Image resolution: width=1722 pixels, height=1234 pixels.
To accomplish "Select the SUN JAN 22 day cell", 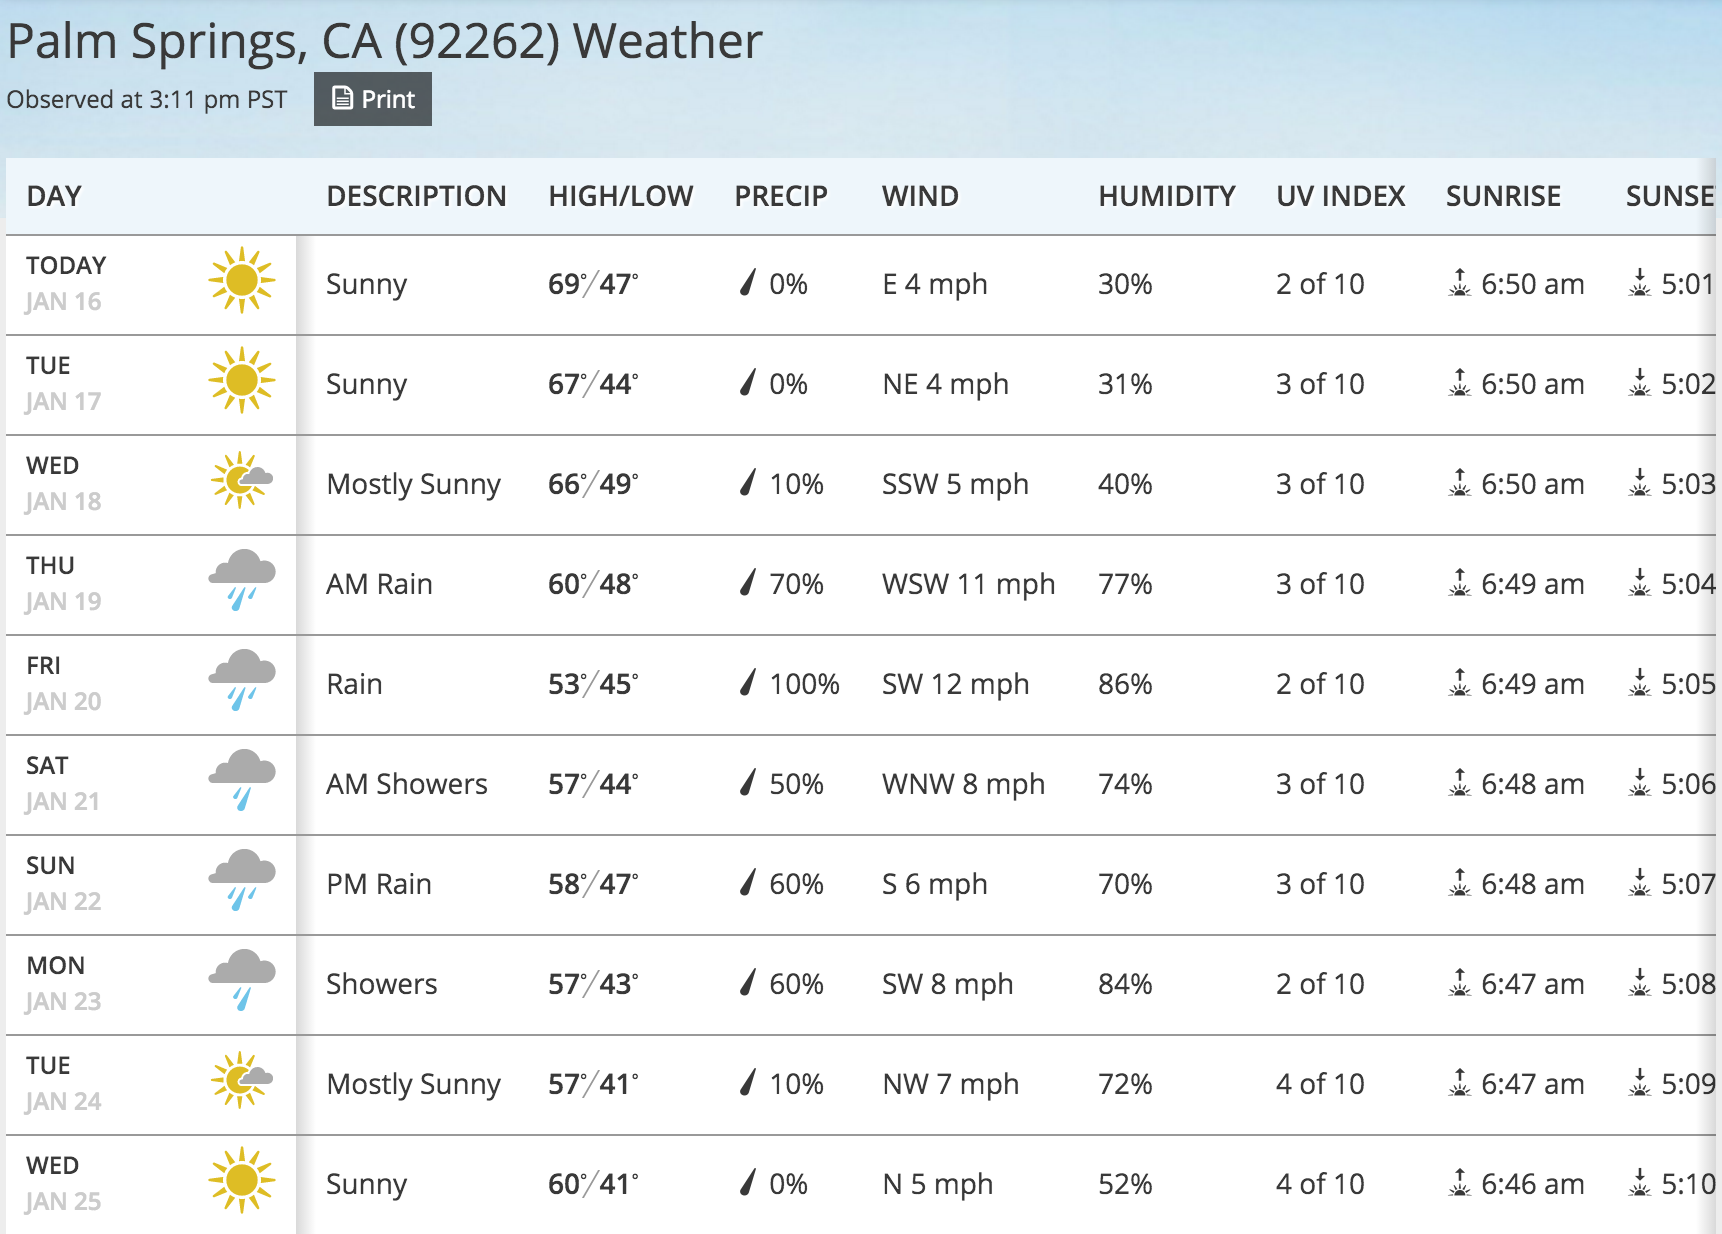I will 64,884.
